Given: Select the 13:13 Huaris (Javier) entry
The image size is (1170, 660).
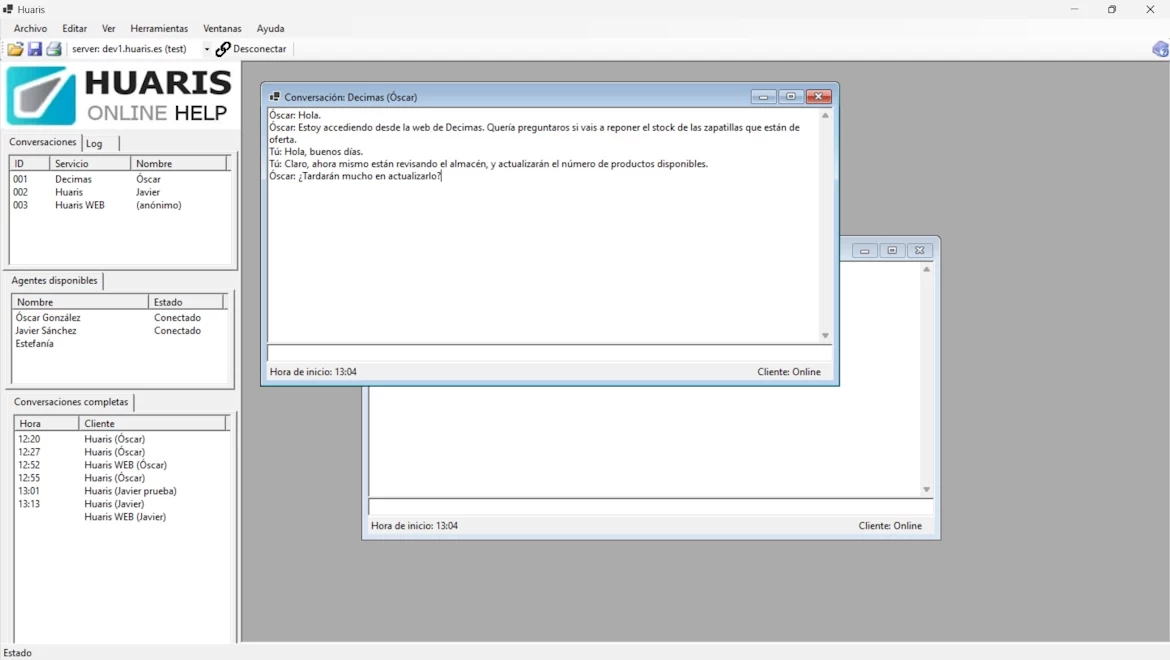Looking at the screenshot, I should click(121, 504).
